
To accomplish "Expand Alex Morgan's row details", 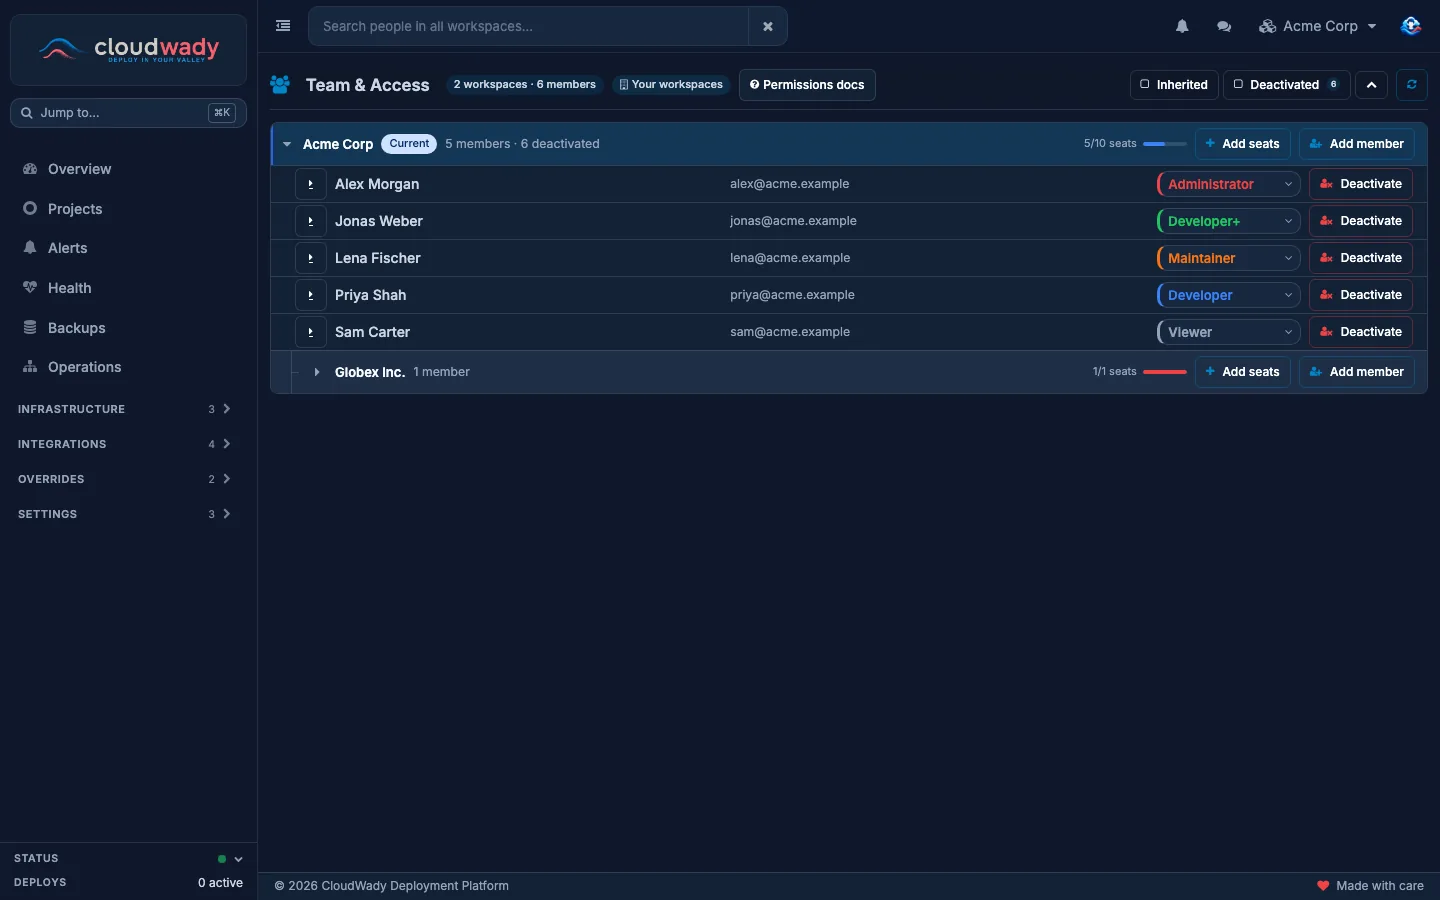I will [x=311, y=184].
